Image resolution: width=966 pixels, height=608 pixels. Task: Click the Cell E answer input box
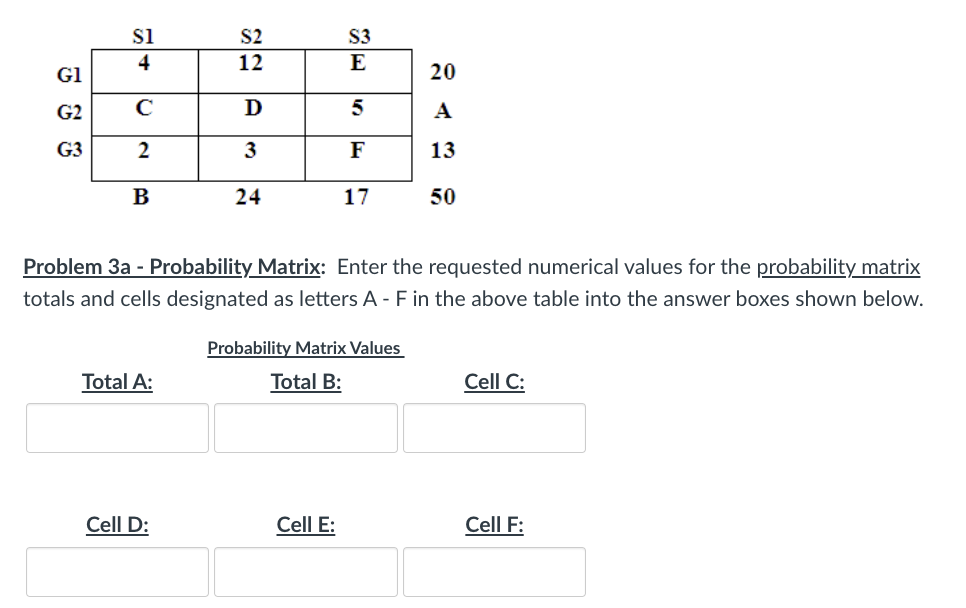tap(305, 571)
